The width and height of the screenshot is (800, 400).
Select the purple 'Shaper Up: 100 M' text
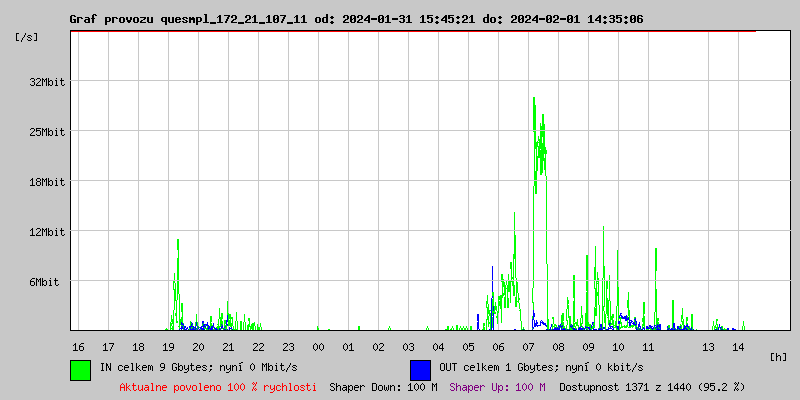click(x=497, y=386)
